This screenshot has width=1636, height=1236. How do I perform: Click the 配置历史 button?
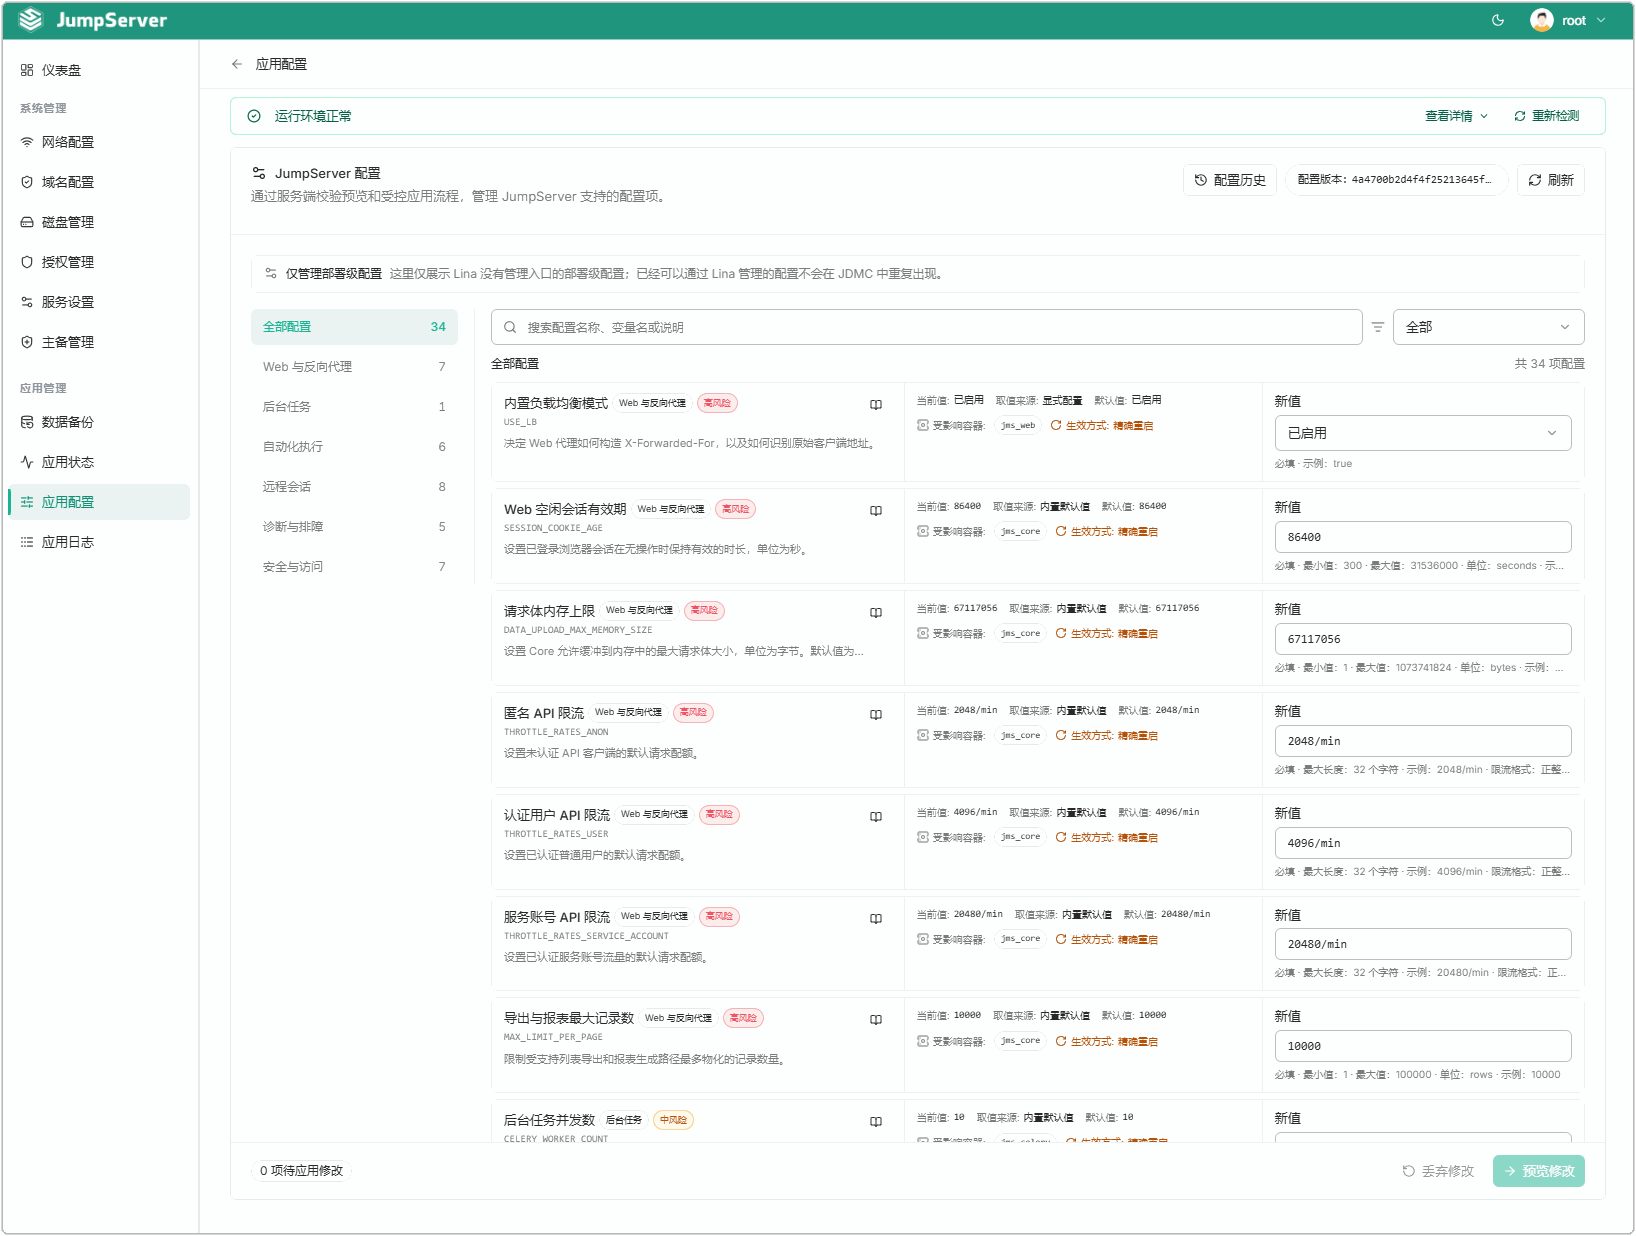(1230, 180)
